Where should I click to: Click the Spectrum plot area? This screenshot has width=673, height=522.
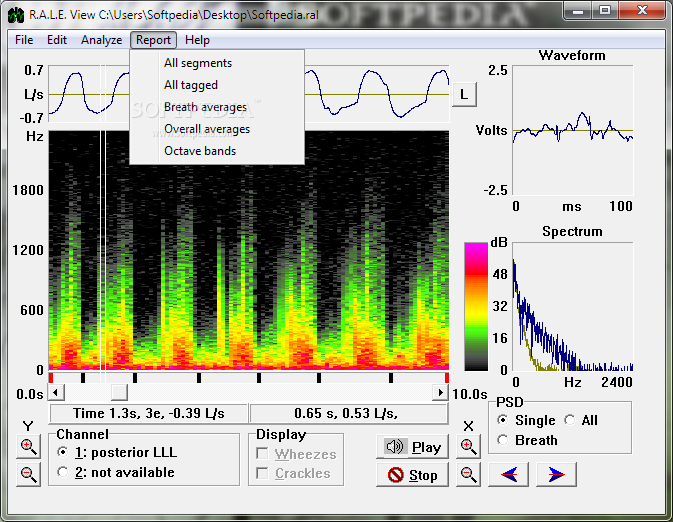click(x=573, y=307)
